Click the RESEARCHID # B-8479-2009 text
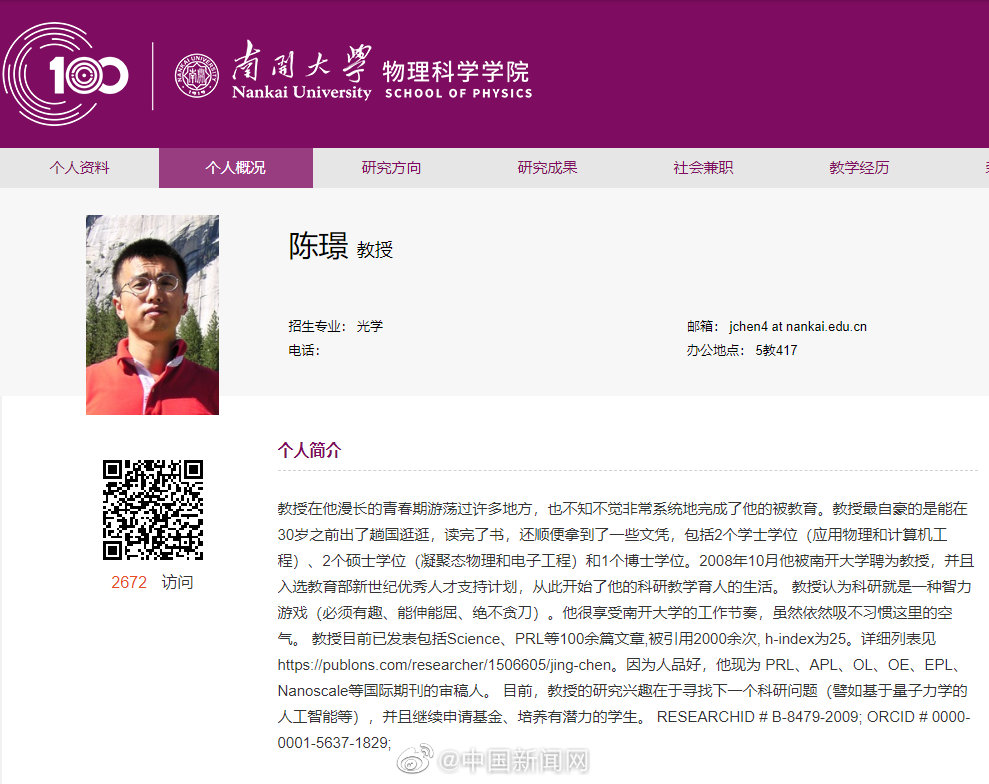 [x=758, y=717]
